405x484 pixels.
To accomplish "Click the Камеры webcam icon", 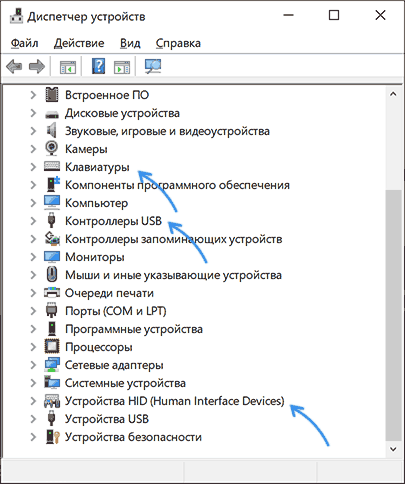I will pyautogui.click(x=52, y=149).
